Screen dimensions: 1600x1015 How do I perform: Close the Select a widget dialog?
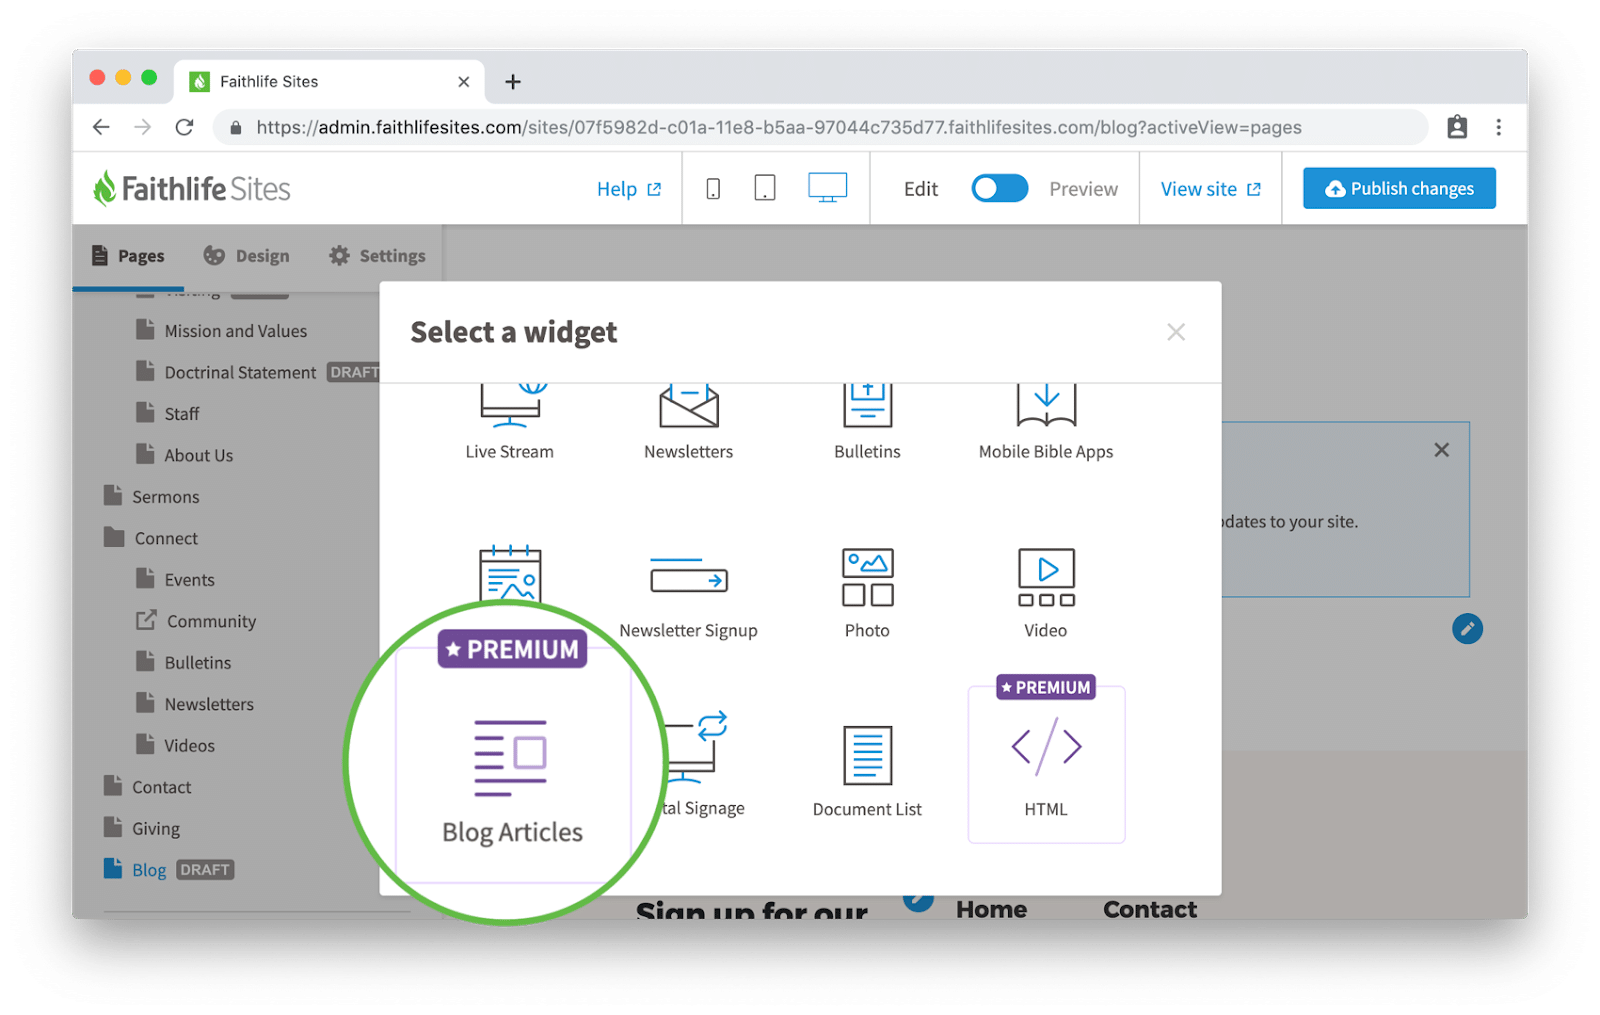1176,332
